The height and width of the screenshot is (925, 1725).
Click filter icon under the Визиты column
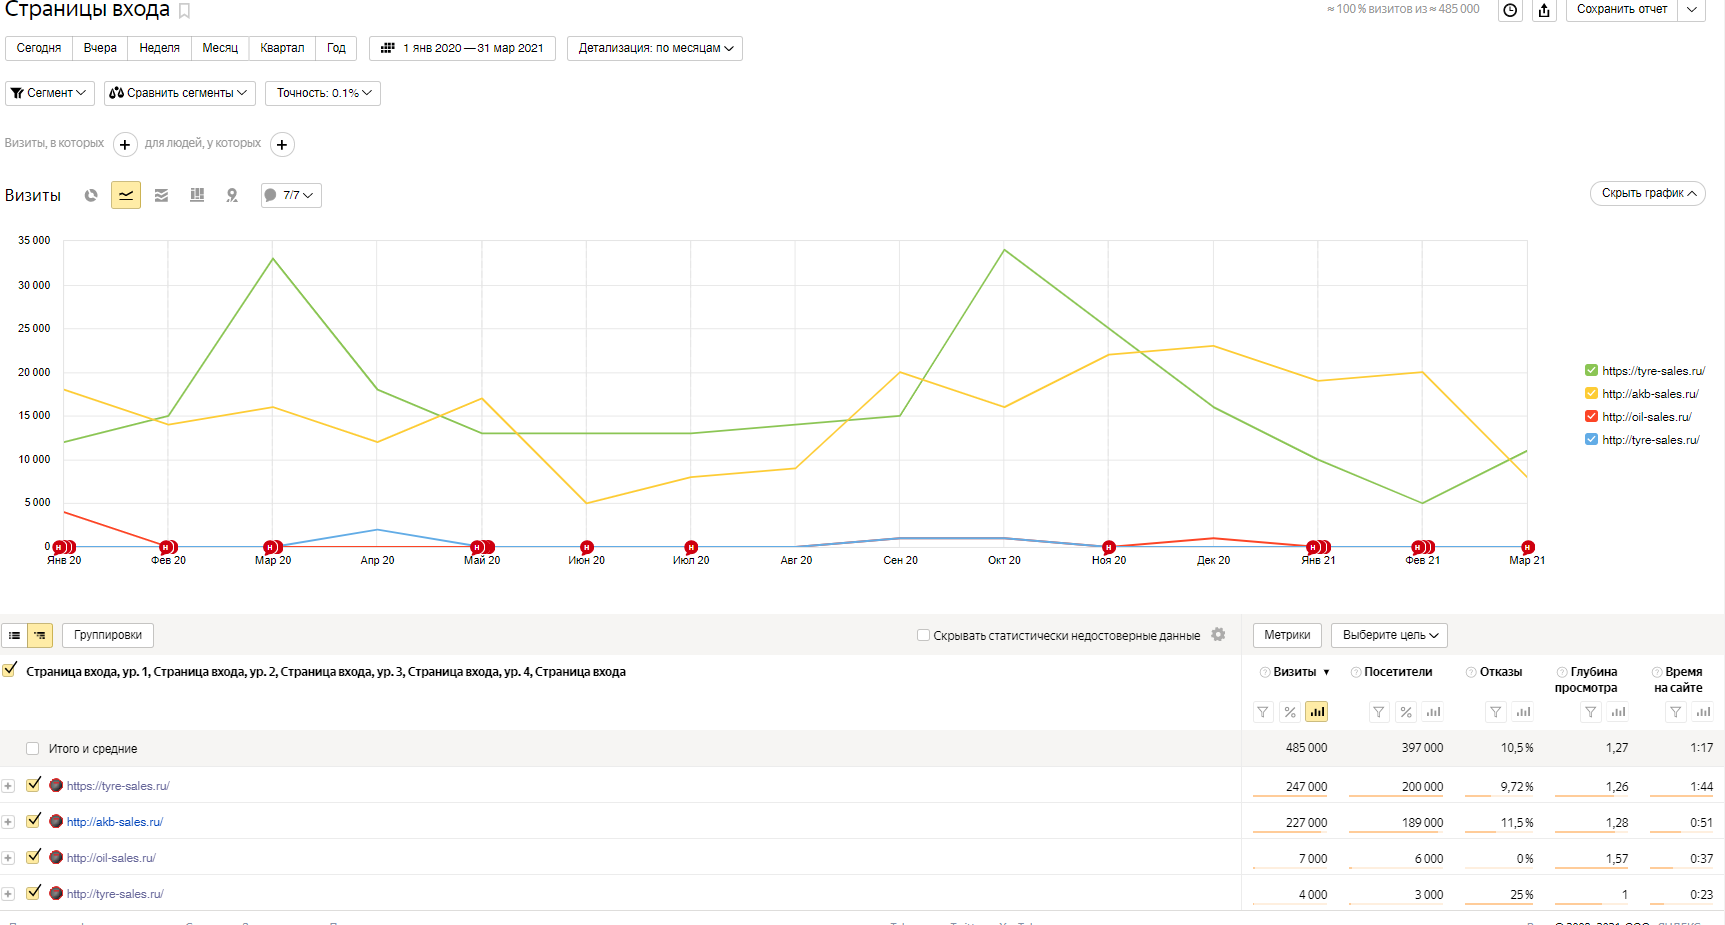pos(1264,712)
